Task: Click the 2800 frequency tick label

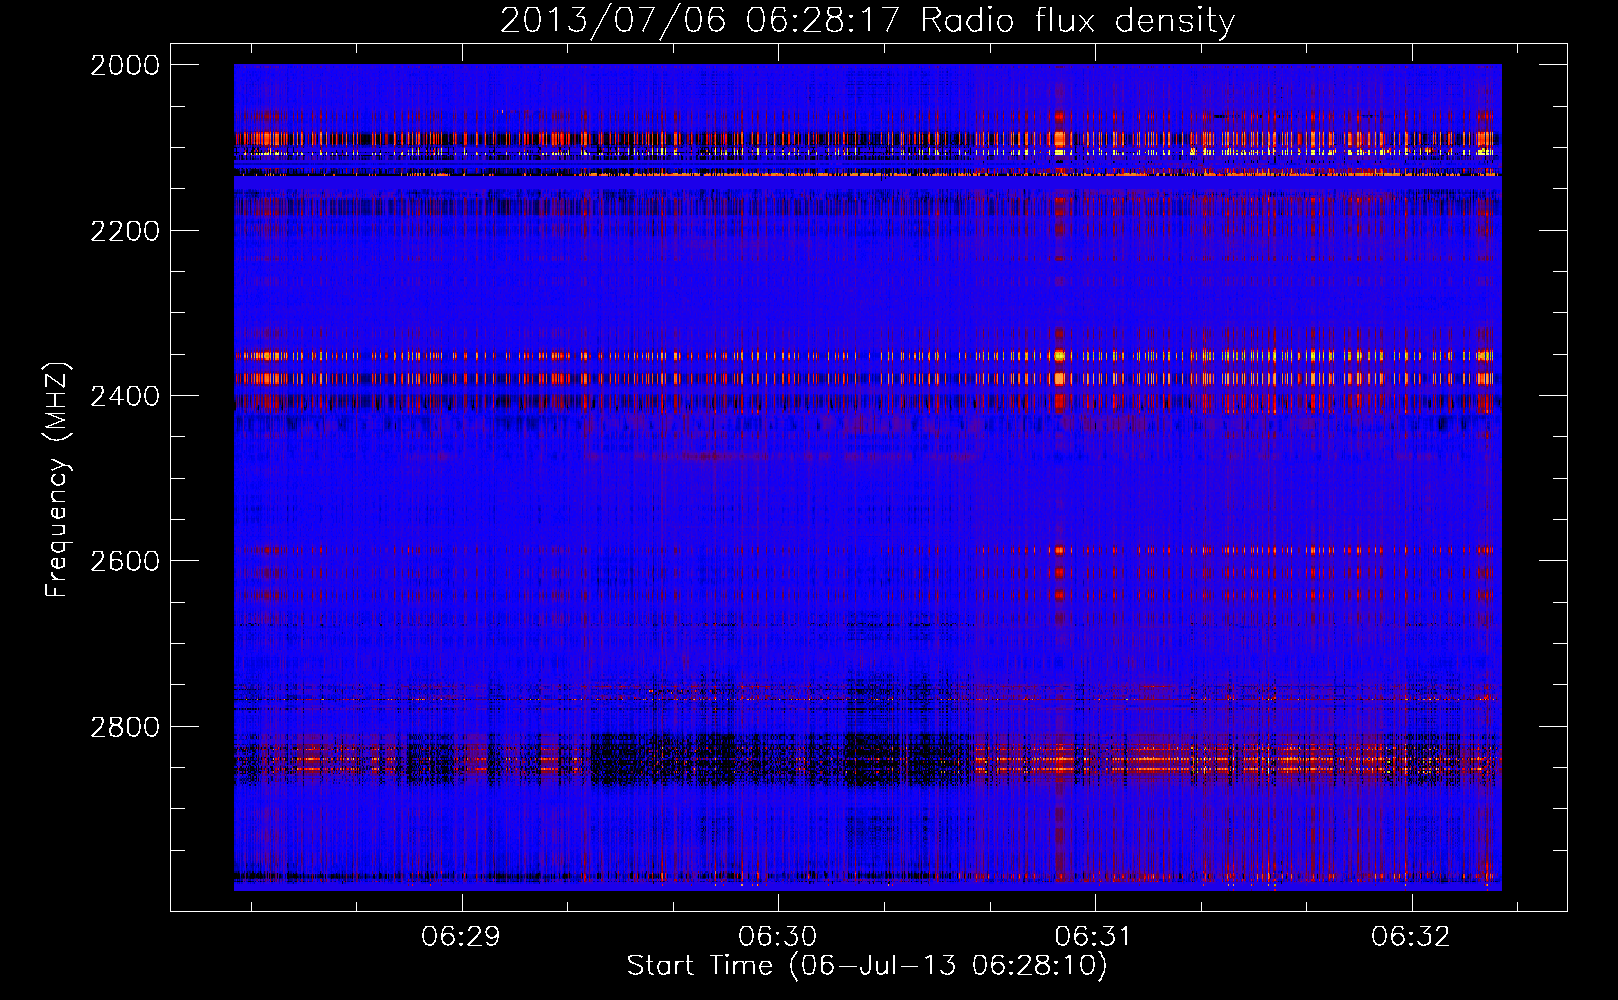Action: pos(125,727)
